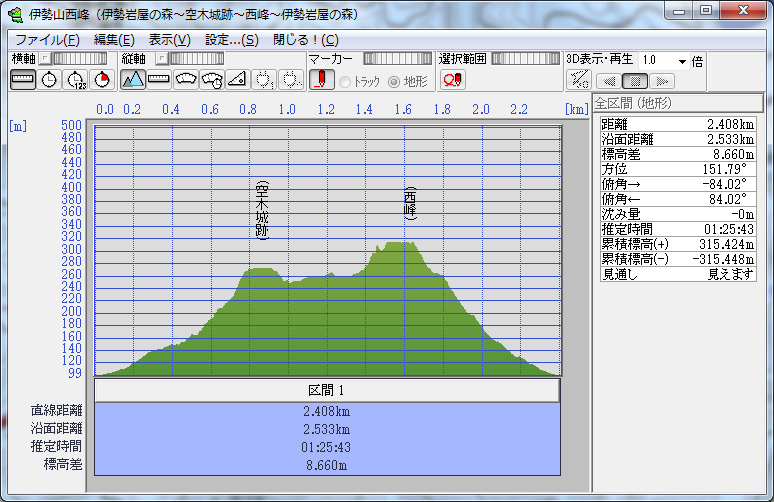Select the distance ruler horizontal-axis icon
The width and height of the screenshot is (774, 502).
(x=23, y=79)
